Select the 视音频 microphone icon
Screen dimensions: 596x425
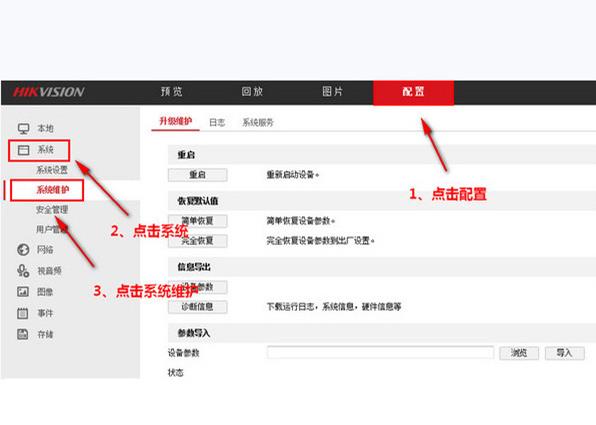[x=23, y=271]
